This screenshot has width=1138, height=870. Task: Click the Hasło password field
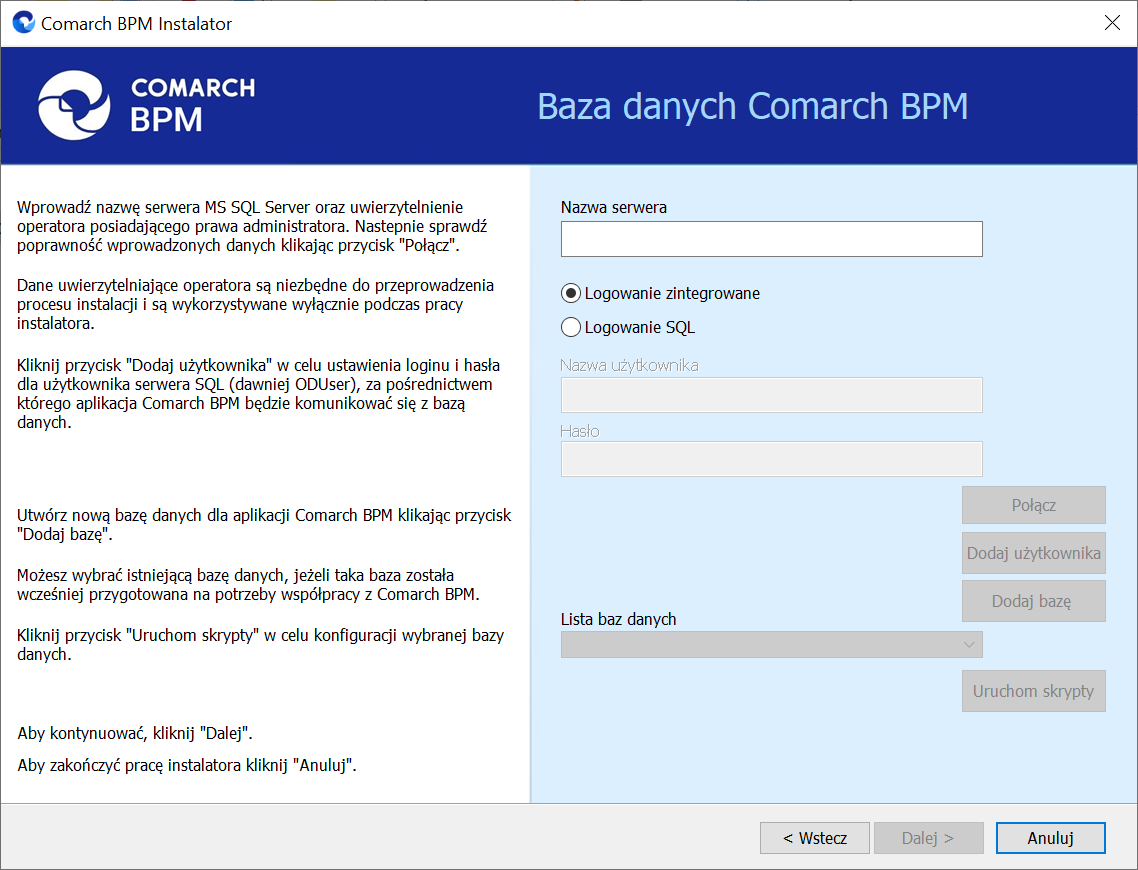coord(771,459)
